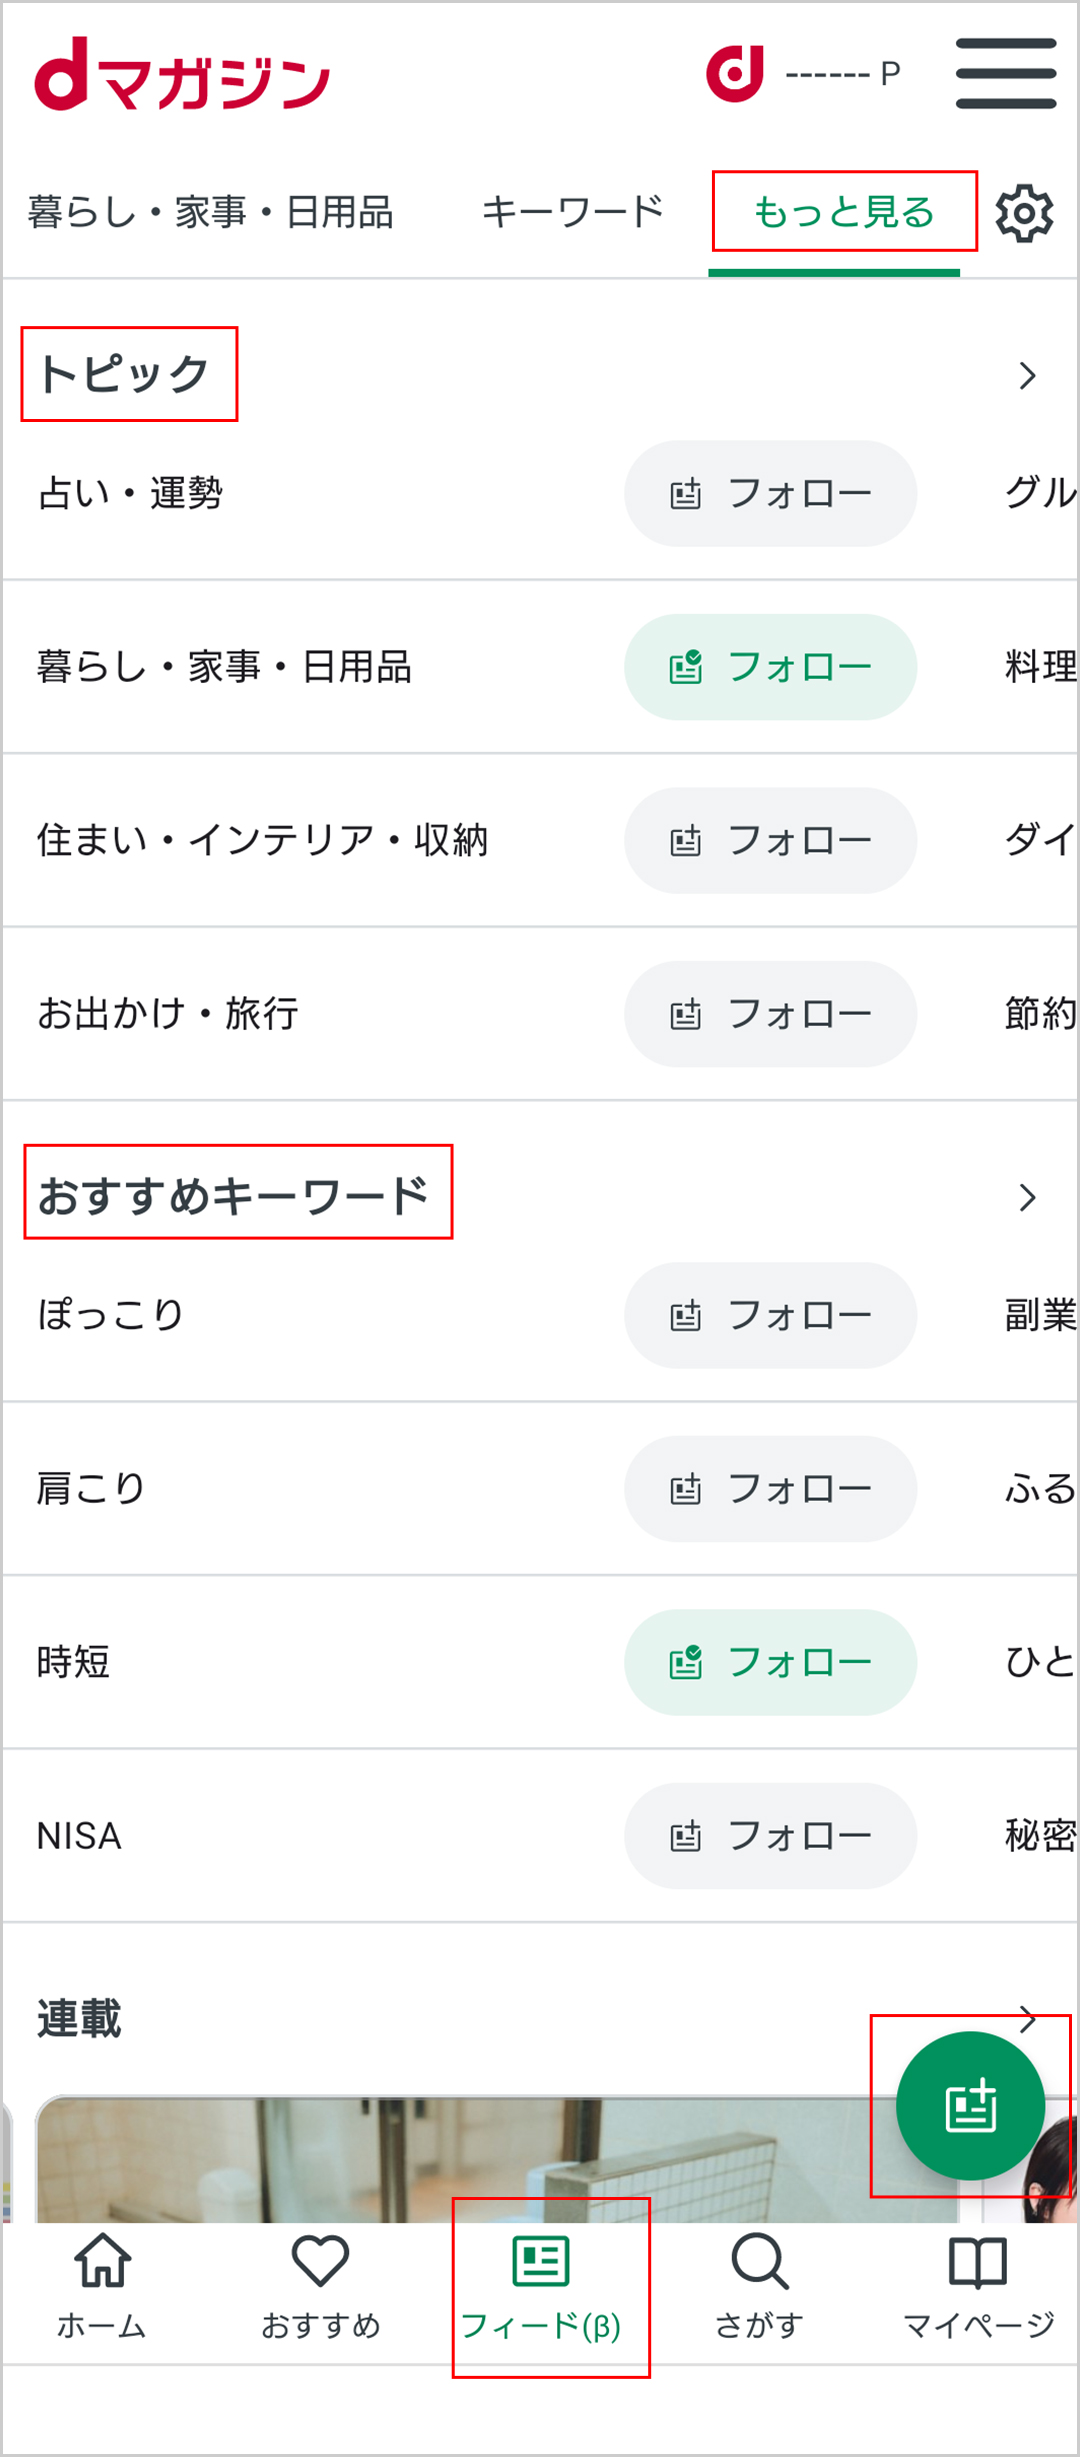The width and height of the screenshot is (1080, 2457).
Task: Expand the 連載 section chevron
Action: (x=1027, y=2019)
